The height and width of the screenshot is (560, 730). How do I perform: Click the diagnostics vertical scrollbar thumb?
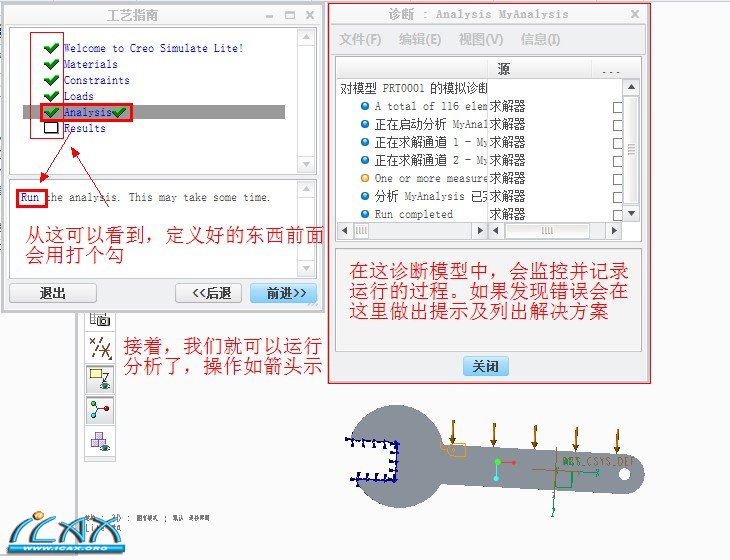pos(631,149)
